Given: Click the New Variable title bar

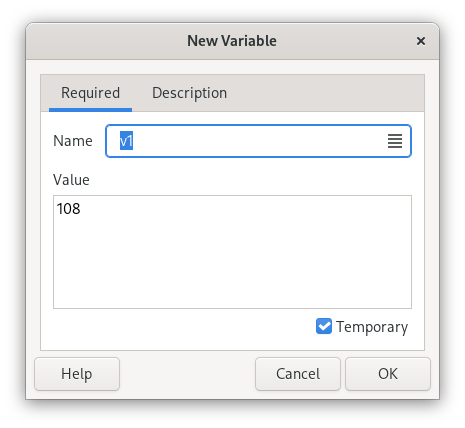Looking at the screenshot, I should coord(232,41).
